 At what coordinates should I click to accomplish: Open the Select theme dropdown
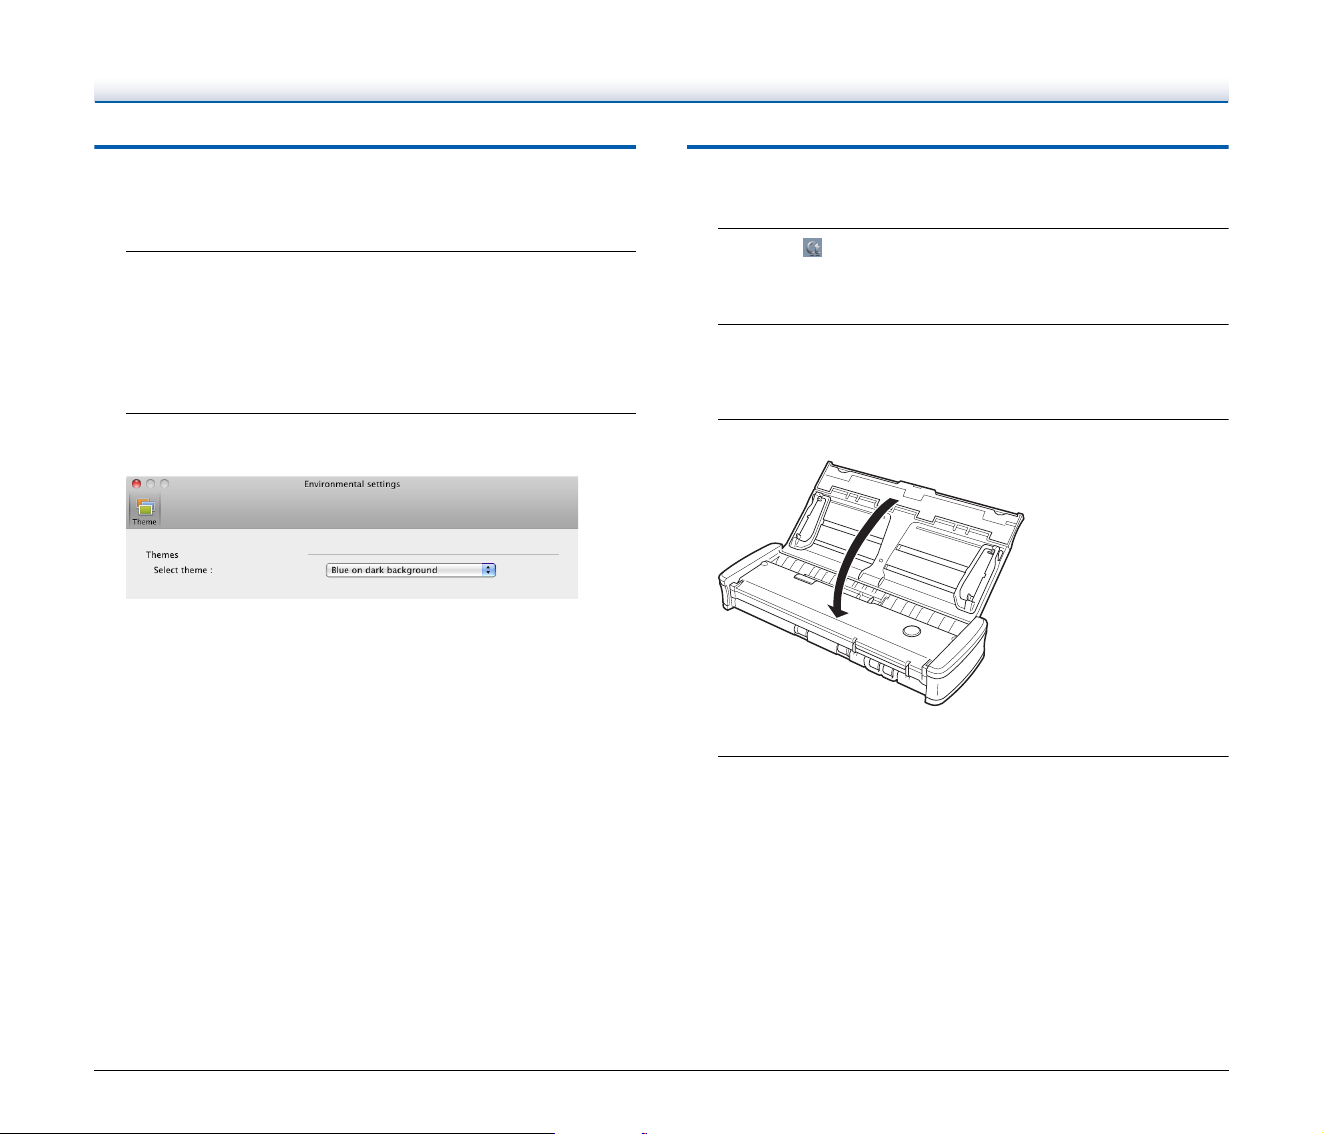click(x=411, y=570)
